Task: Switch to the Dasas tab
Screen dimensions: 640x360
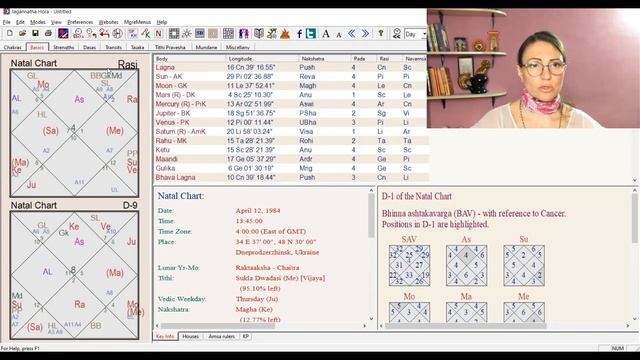Action: [89, 47]
